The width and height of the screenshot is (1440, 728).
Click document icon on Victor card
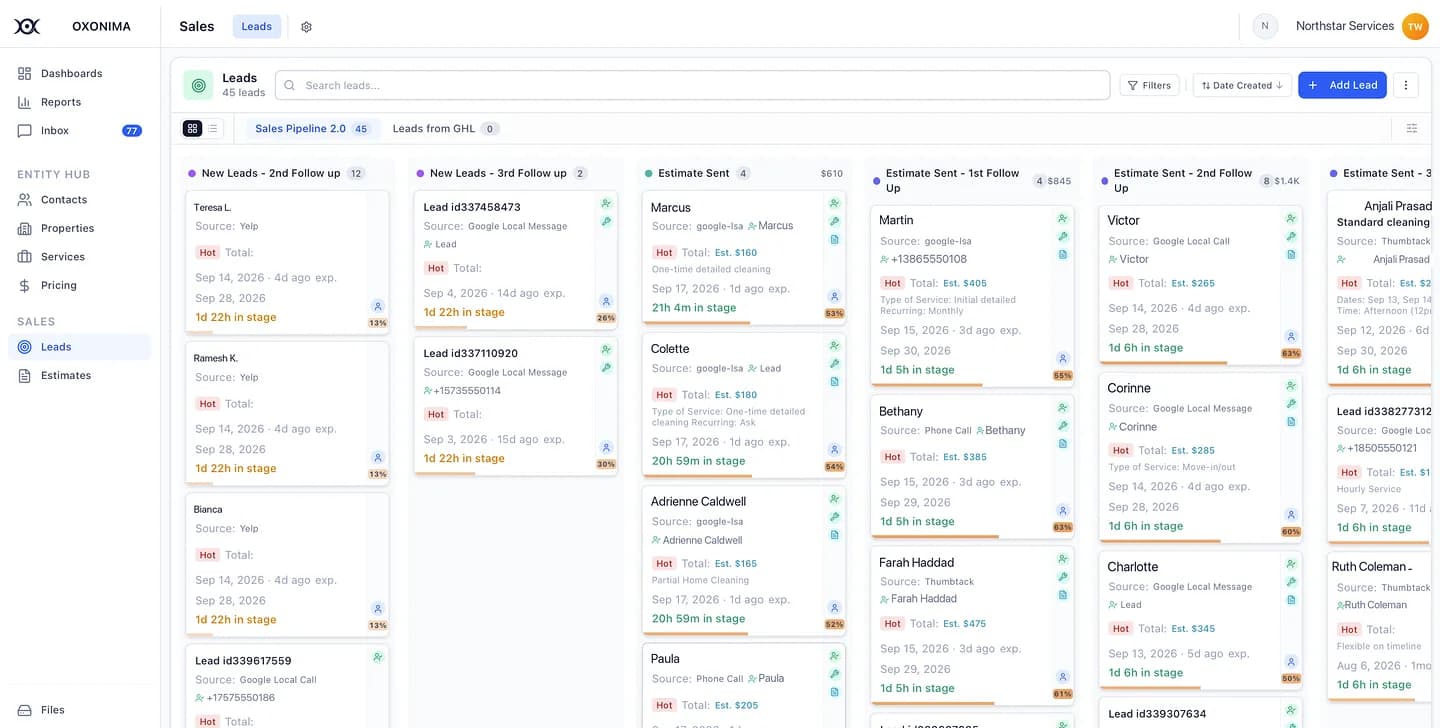pyautogui.click(x=1291, y=255)
